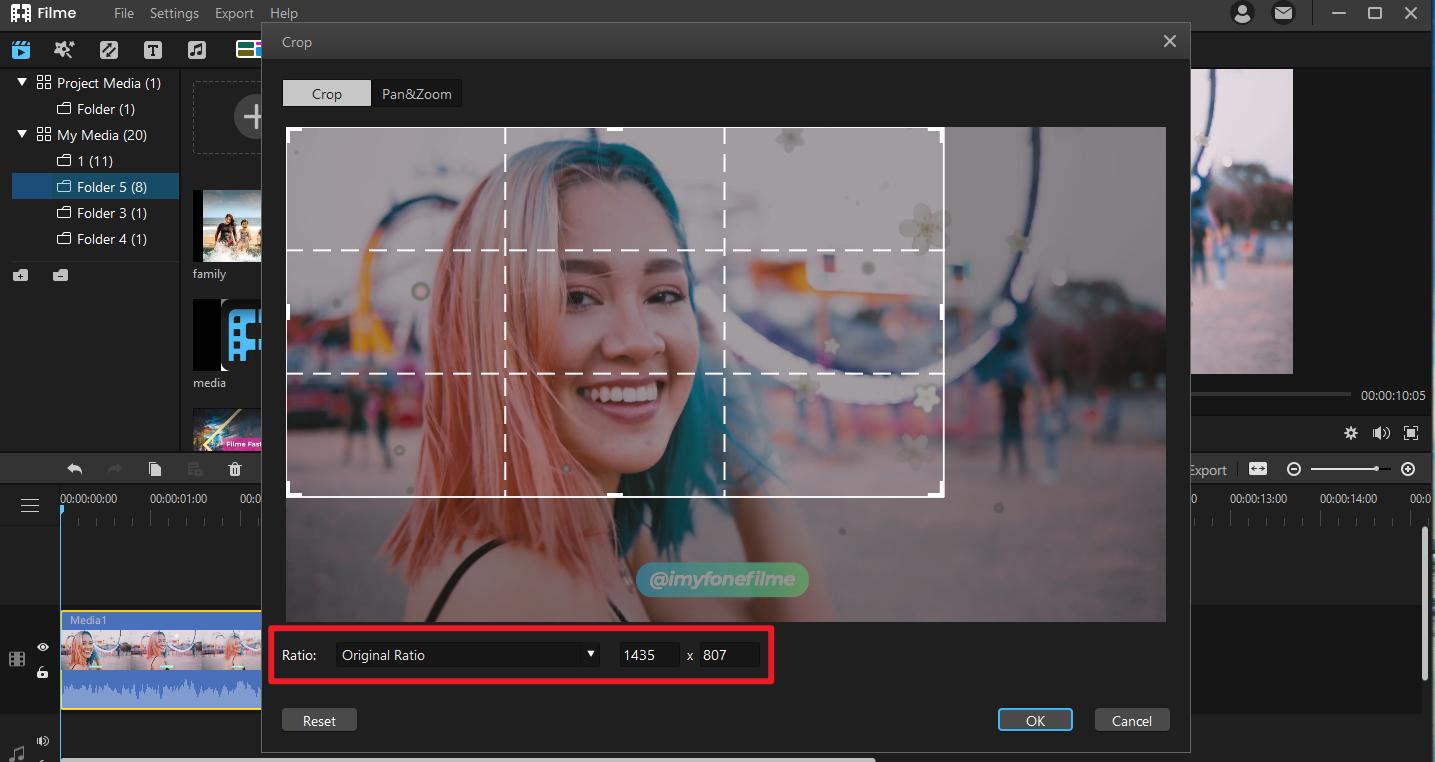Click the Reset button
The image size is (1435, 762).
click(319, 720)
